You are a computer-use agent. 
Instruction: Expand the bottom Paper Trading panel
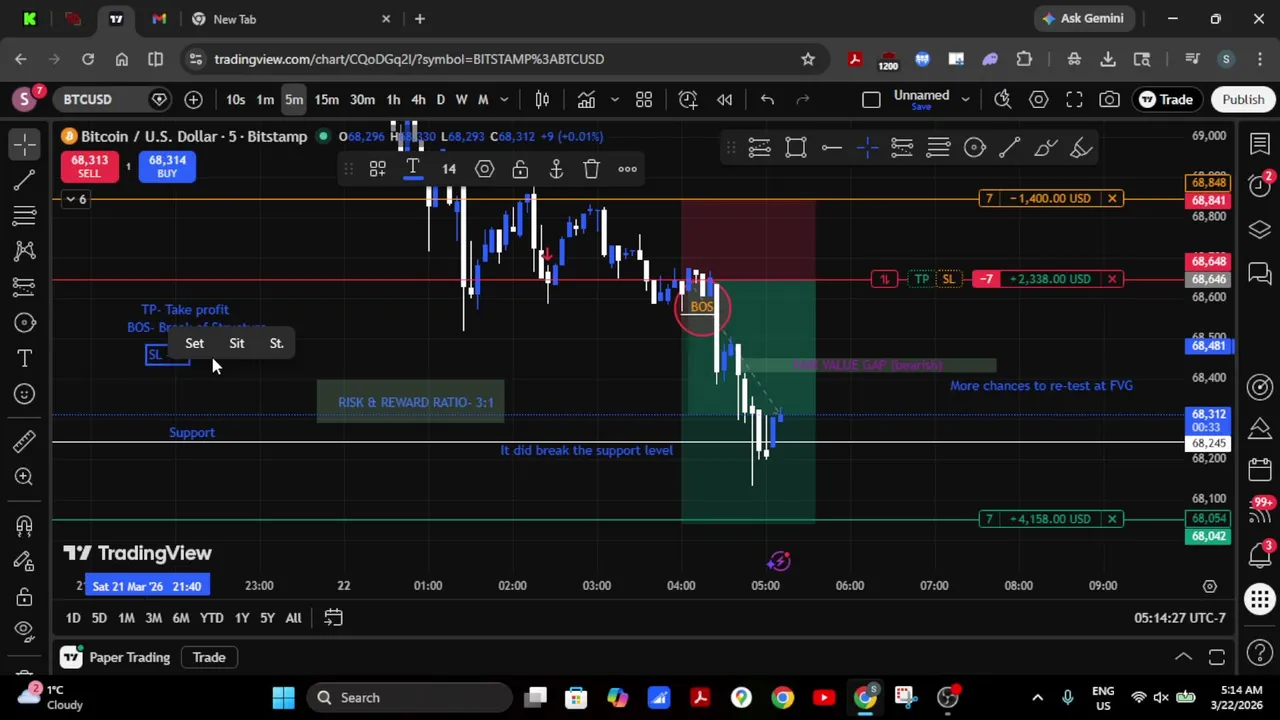pos(1183,657)
